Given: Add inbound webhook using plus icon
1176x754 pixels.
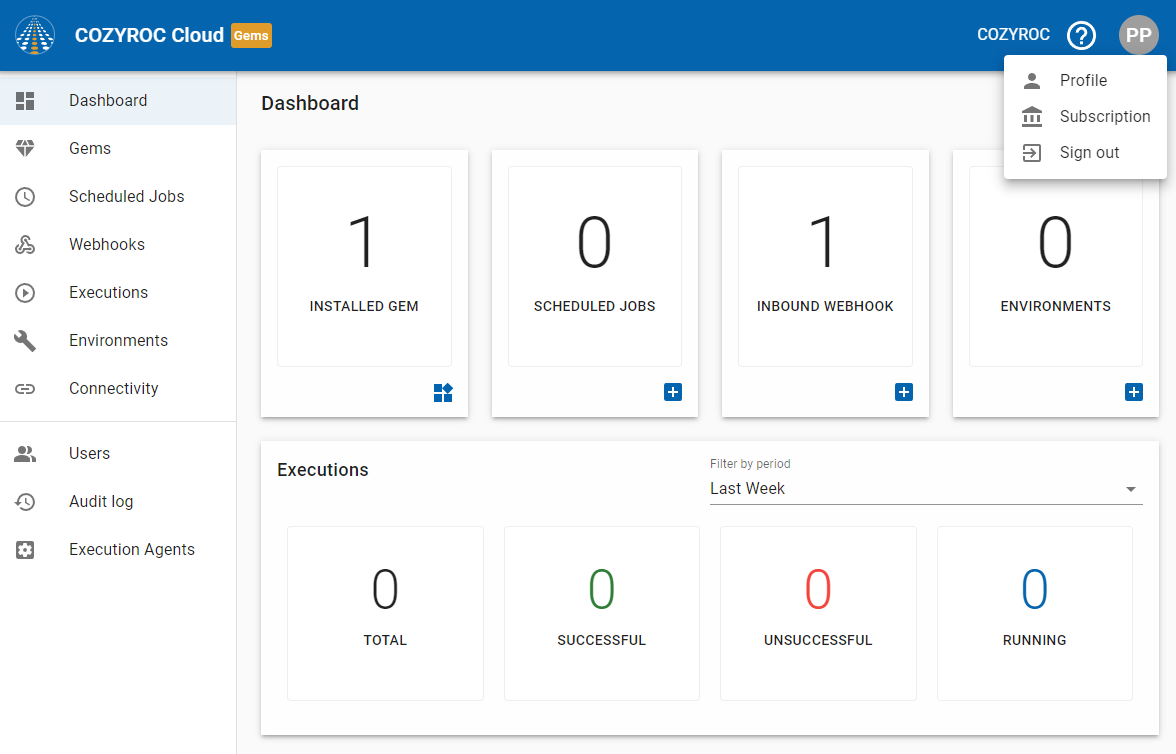Looking at the screenshot, I should pos(904,392).
